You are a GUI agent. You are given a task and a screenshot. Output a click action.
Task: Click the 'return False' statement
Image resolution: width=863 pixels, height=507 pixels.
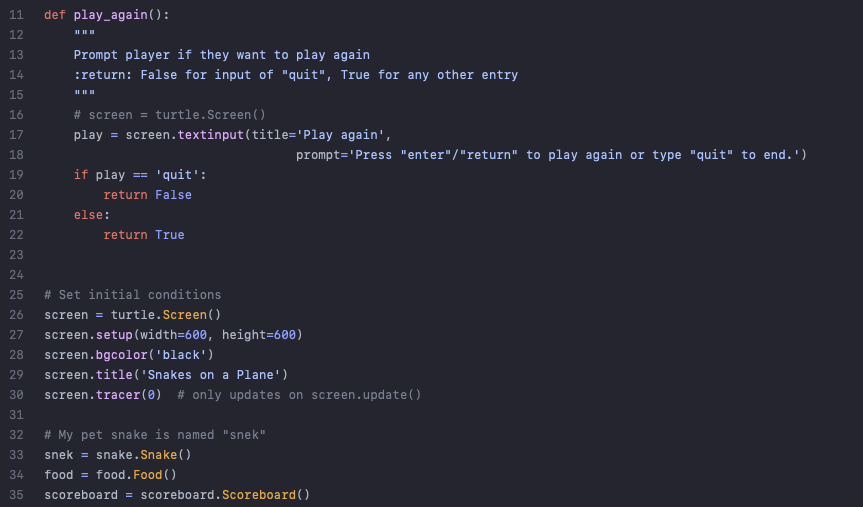pyautogui.click(x=148, y=195)
